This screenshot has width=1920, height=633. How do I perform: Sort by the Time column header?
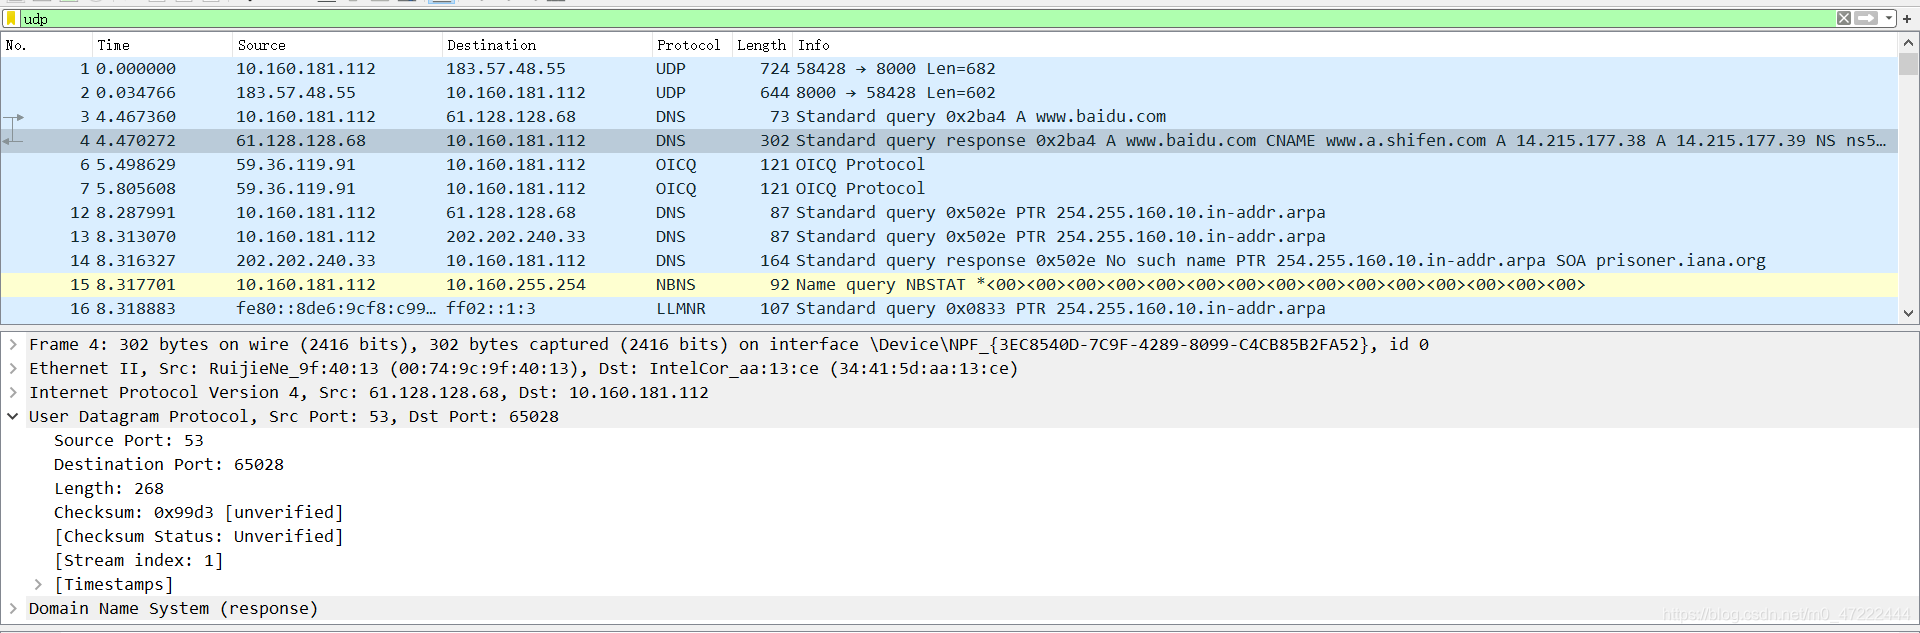[x=162, y=45]
